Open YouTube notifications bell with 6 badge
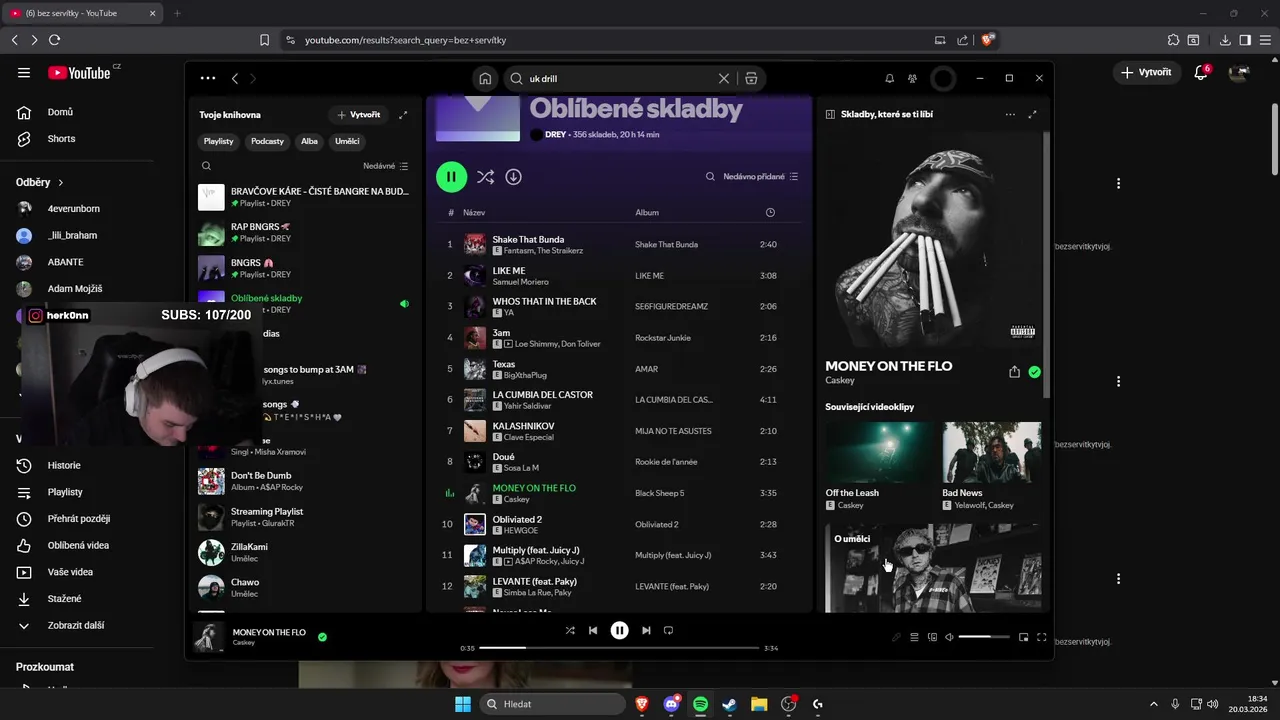 [1202, 72]
